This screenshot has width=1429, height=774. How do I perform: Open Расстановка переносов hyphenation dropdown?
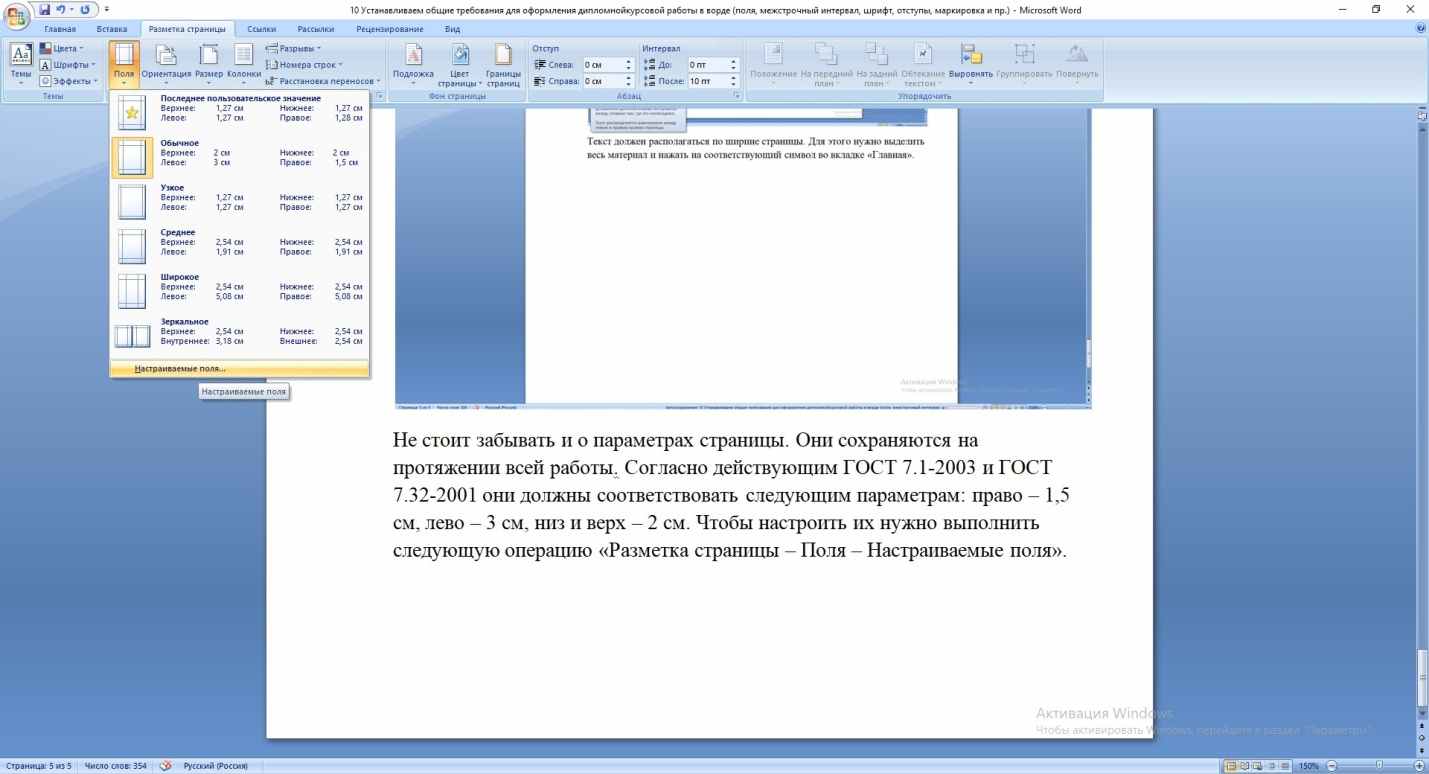click(323, 81)
